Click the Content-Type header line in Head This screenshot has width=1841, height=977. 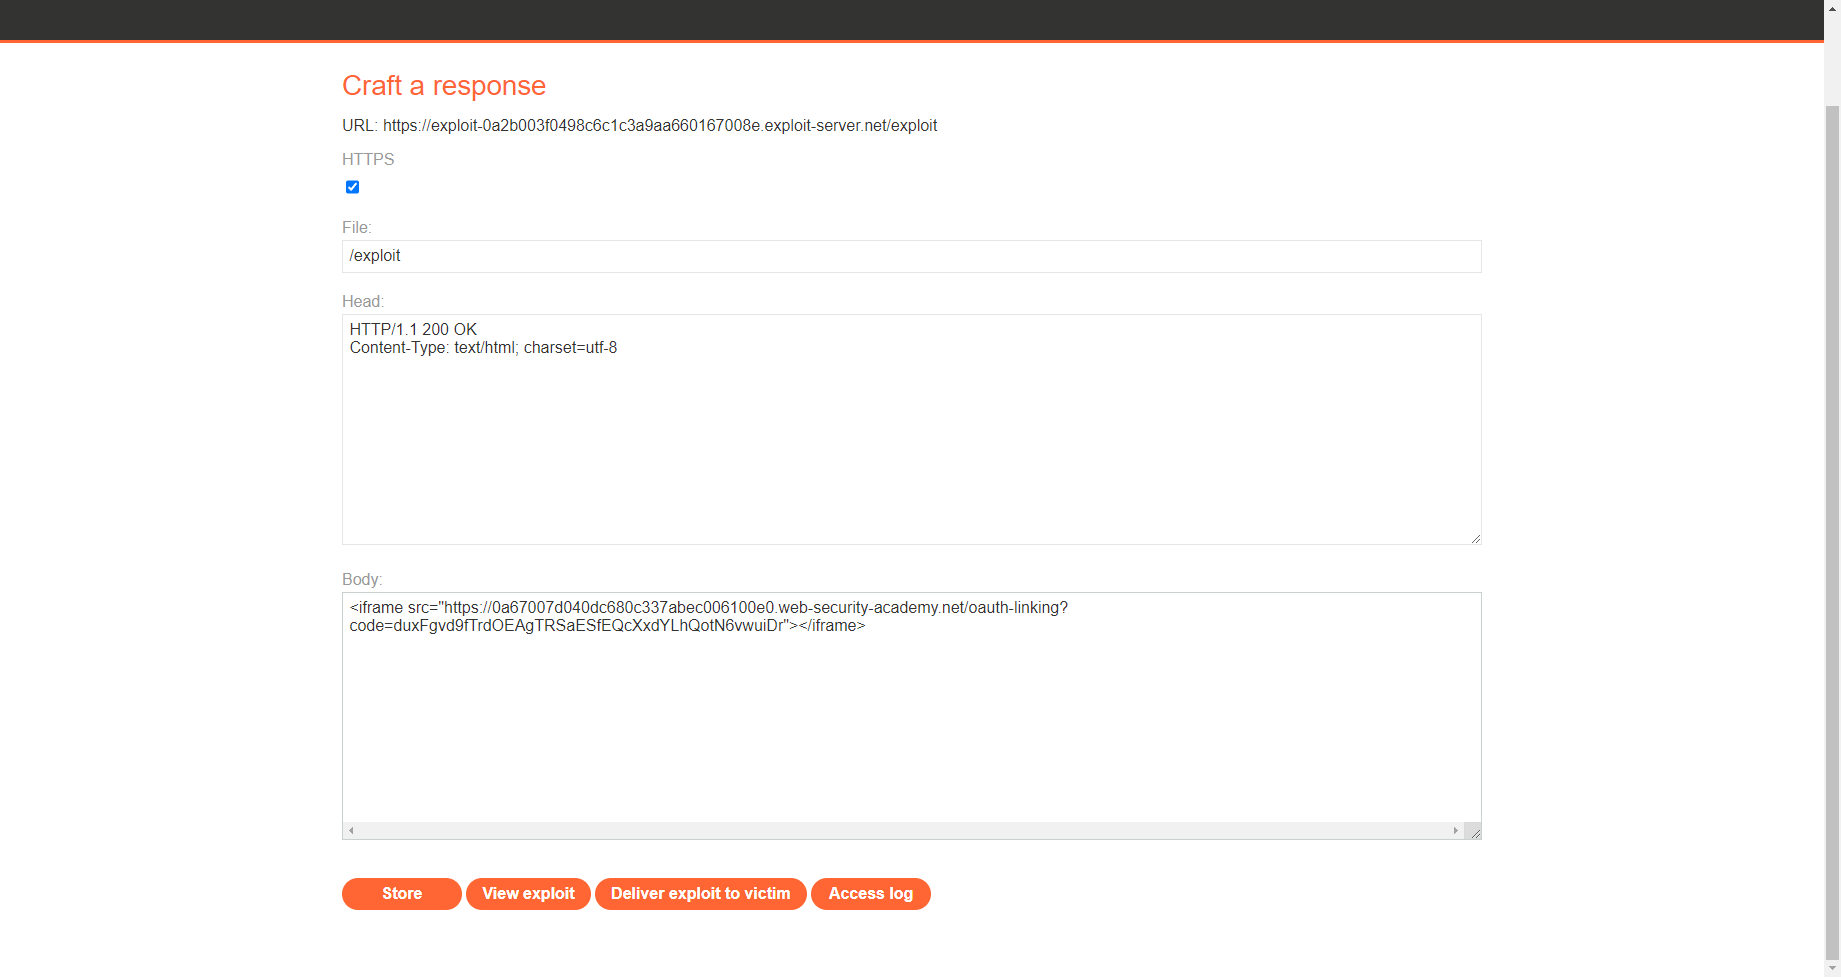pyautogui.click(x=483, y=347)
